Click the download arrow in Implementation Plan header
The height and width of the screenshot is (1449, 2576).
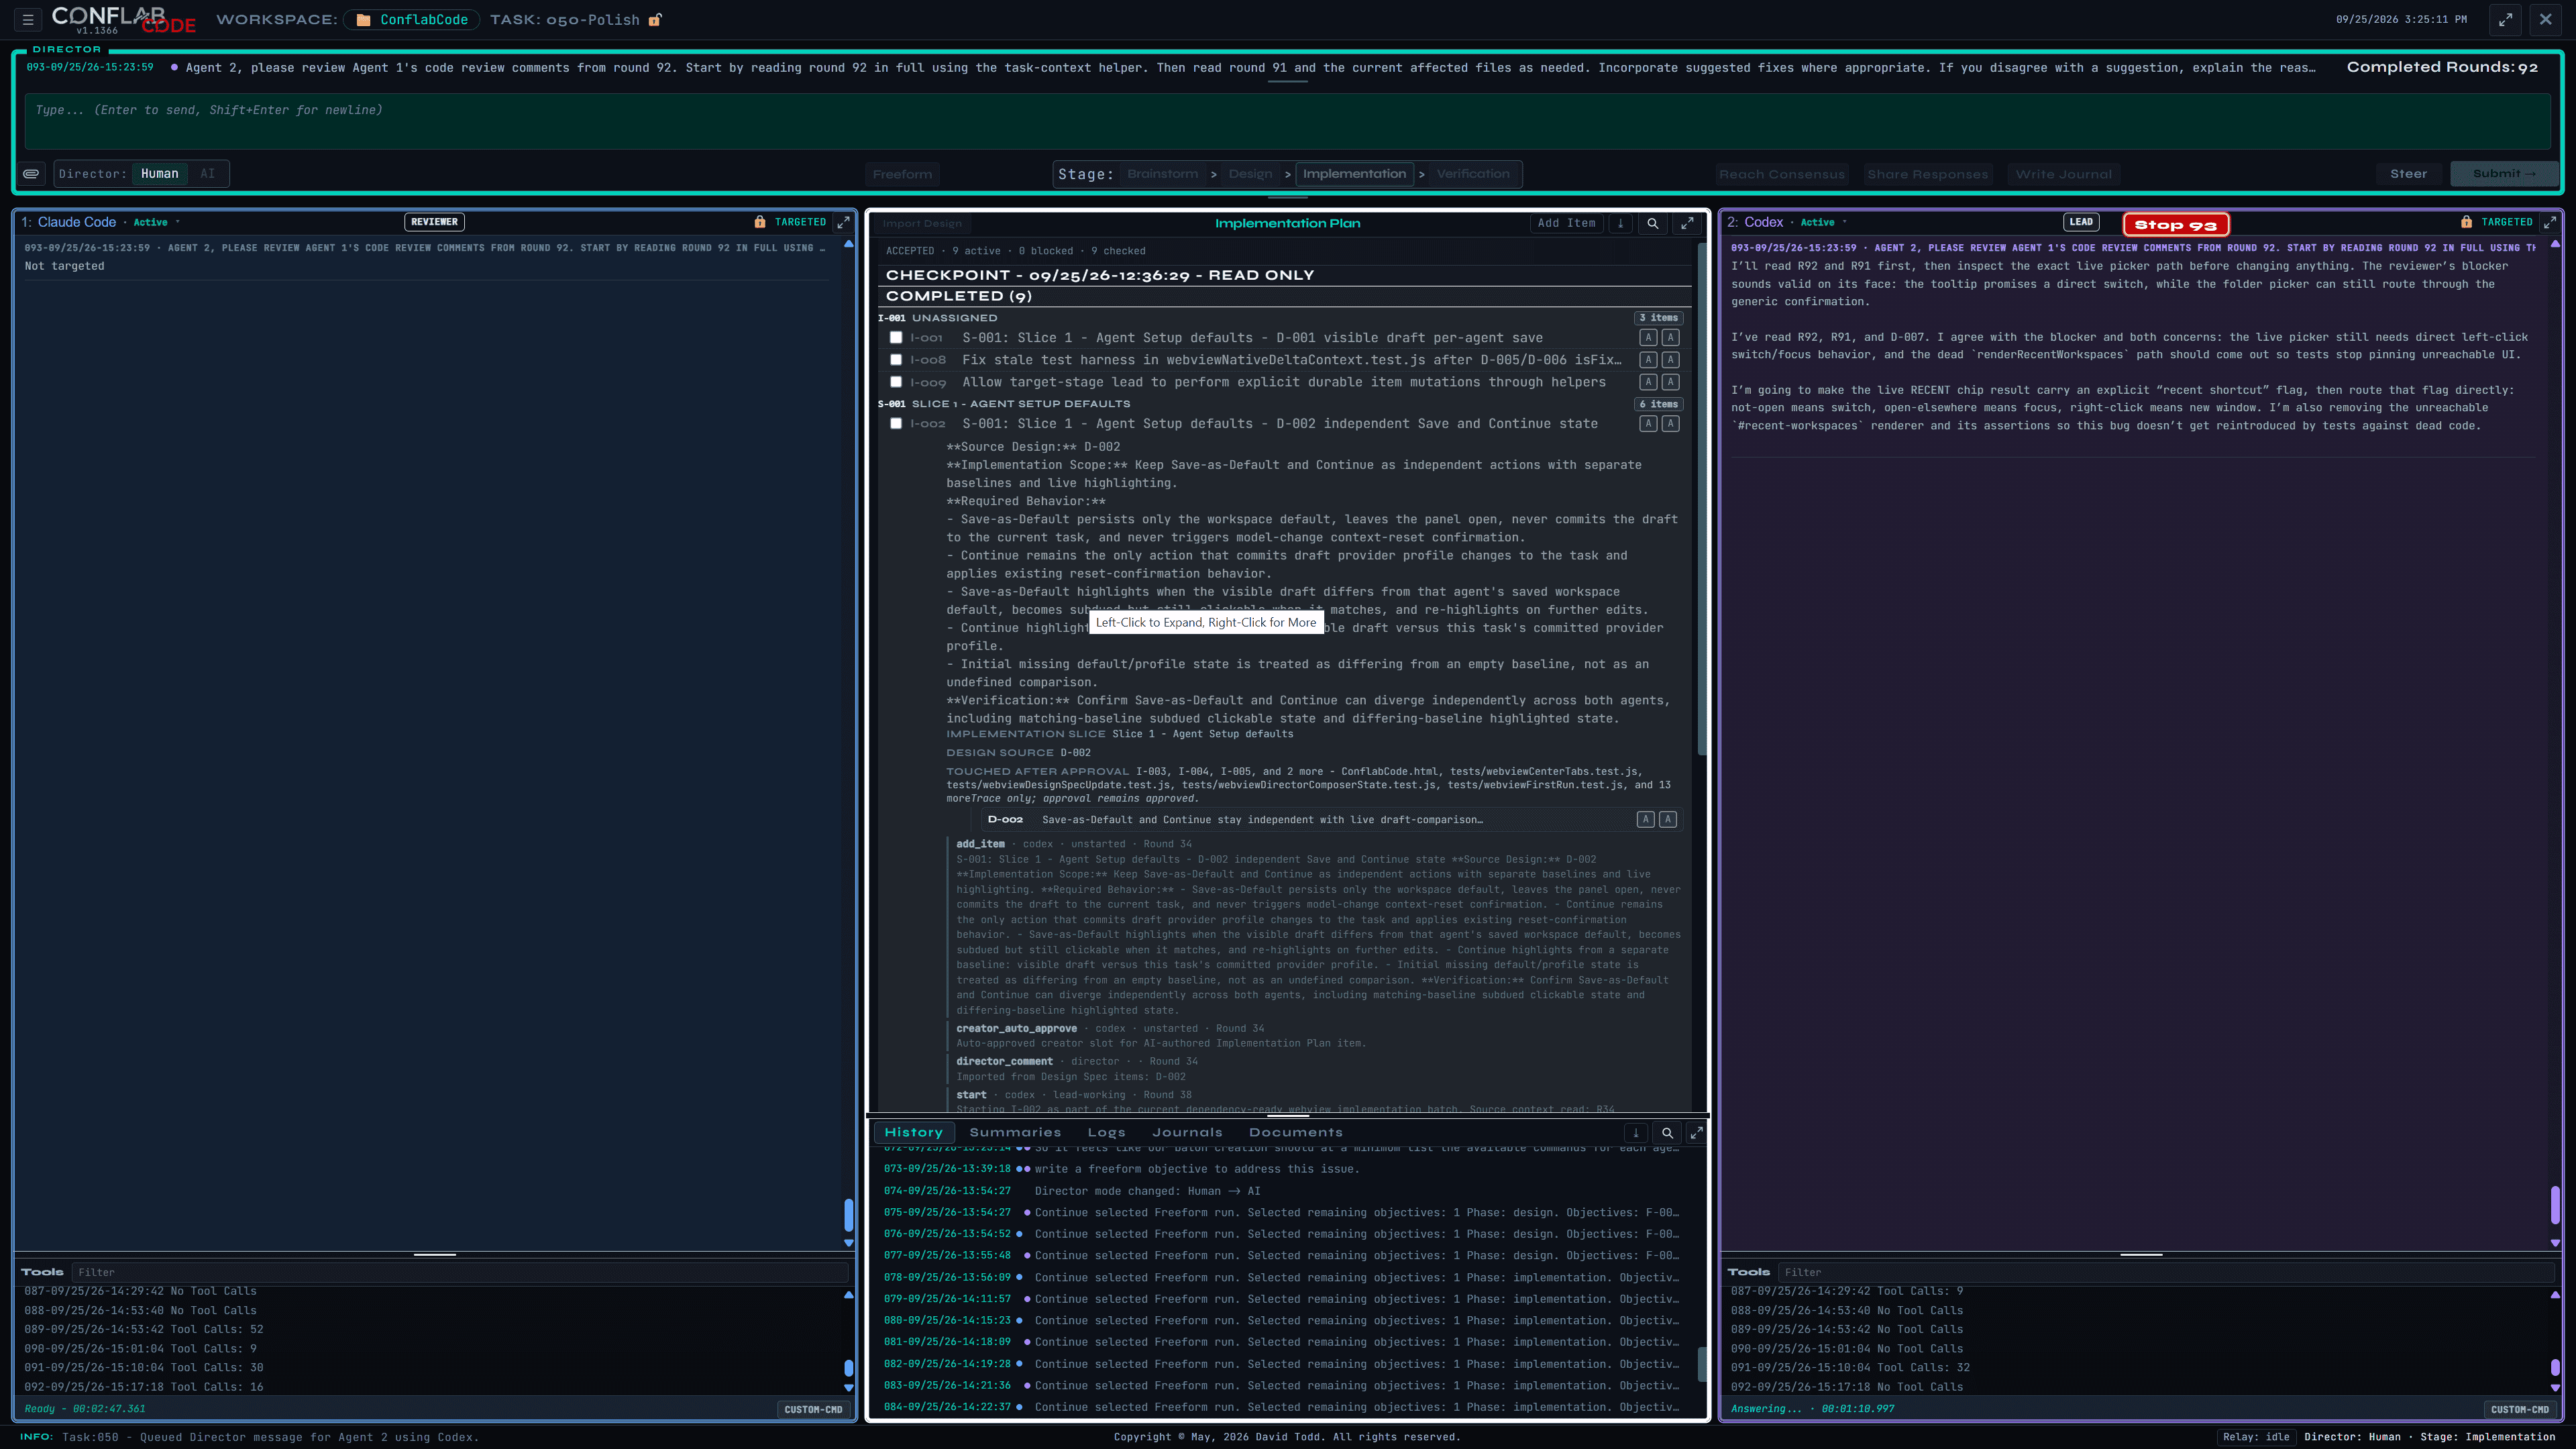[x=1620, y=224]
